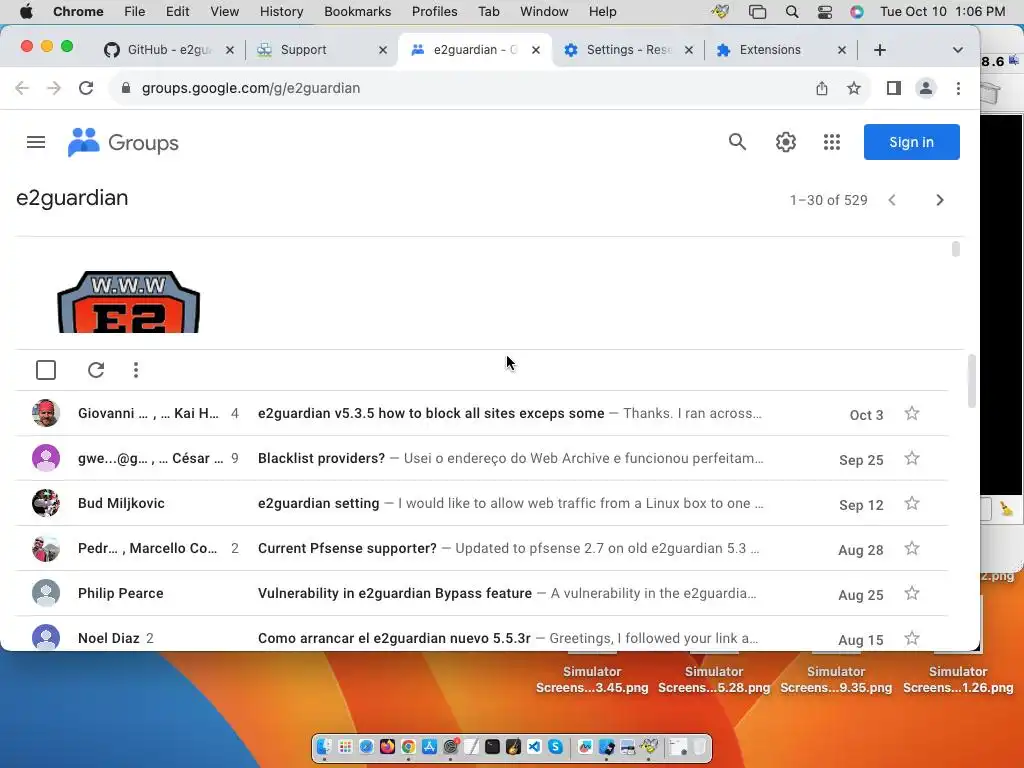Click the 'Oct 3' date in first row
Screen dimensions: 1024x768
coord(866,415)
